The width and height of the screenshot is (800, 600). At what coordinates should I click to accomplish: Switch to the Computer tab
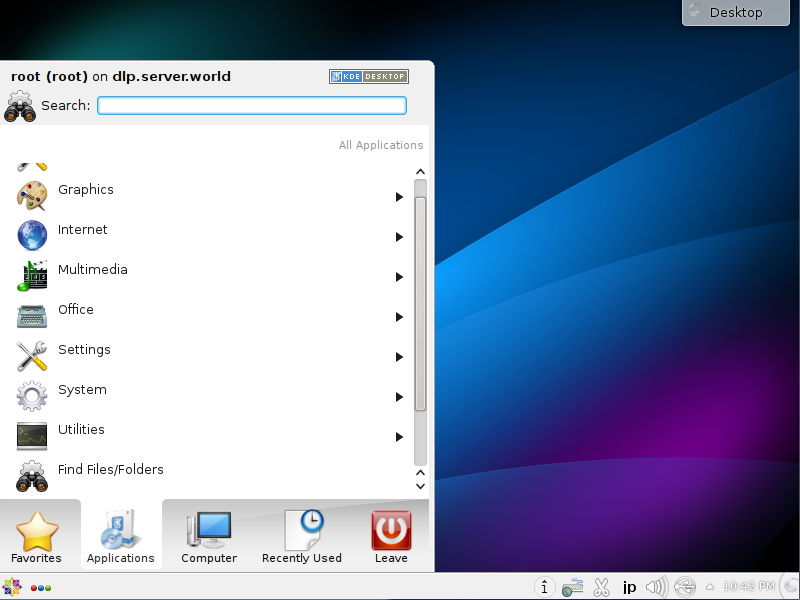pyautogui.click(x=208, y=533)
